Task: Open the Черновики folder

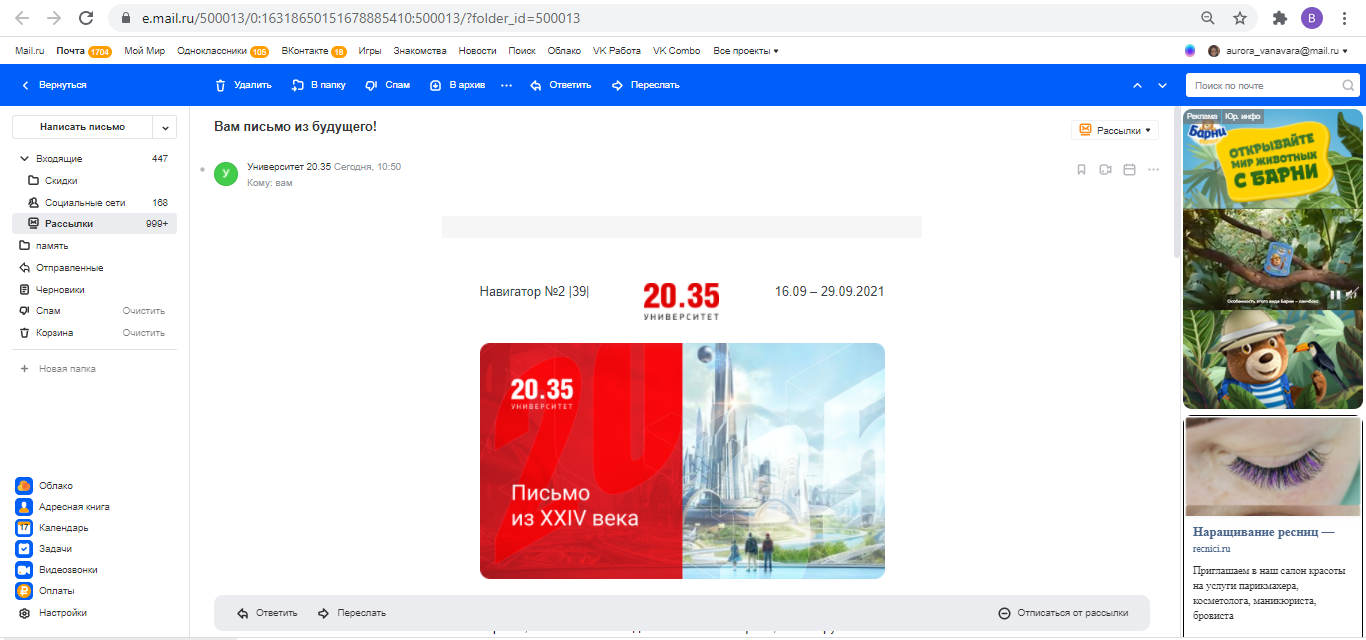Action: (94, 289)
